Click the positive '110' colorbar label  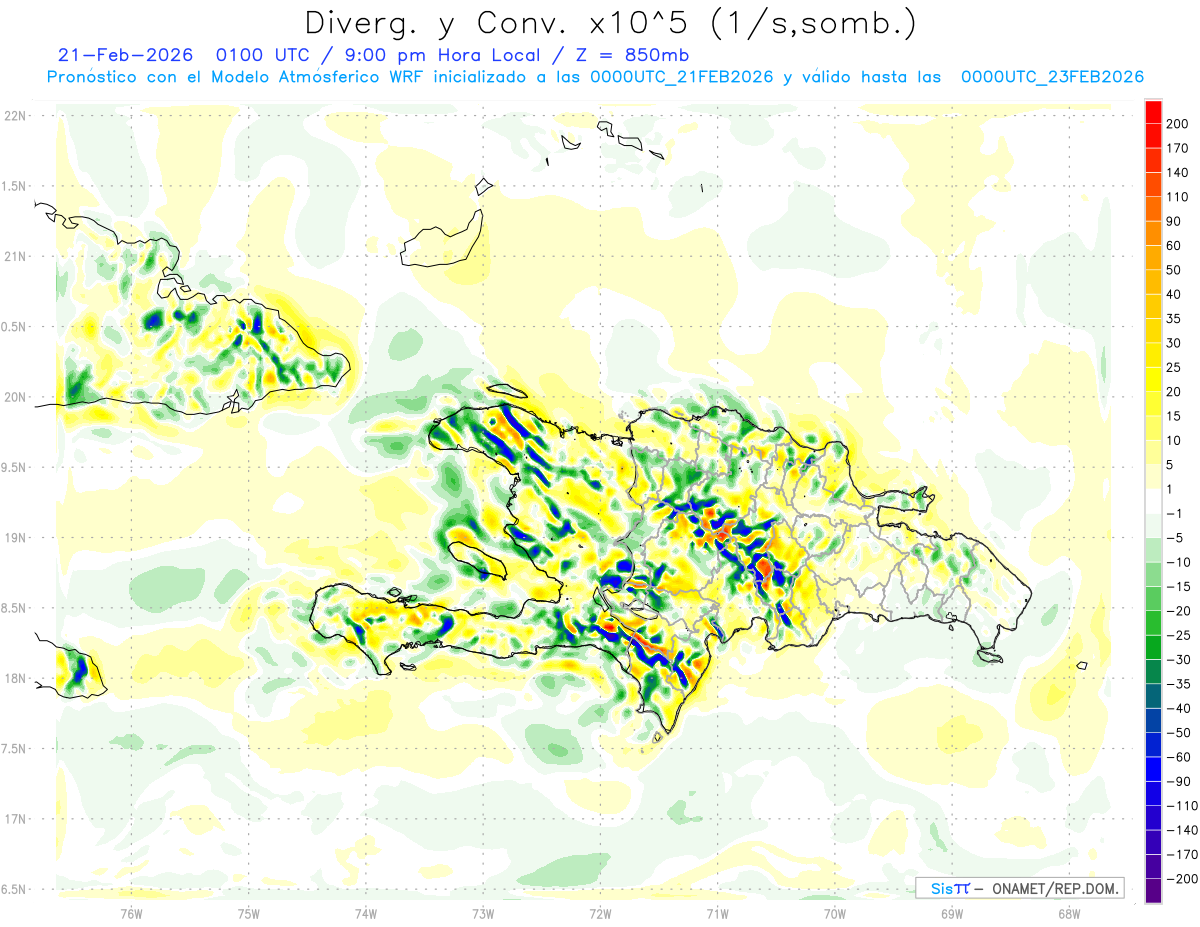click(1177, 196)
